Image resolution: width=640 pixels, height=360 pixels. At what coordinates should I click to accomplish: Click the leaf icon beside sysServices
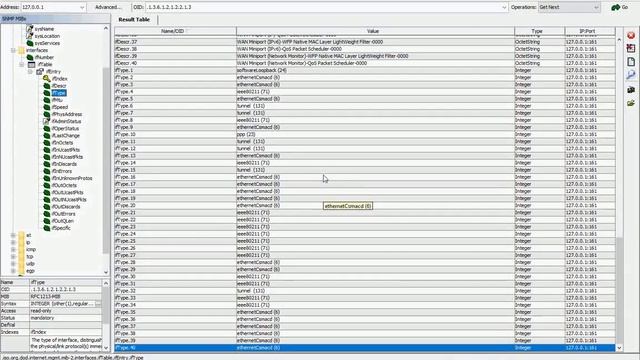click(x=30, y=43)
